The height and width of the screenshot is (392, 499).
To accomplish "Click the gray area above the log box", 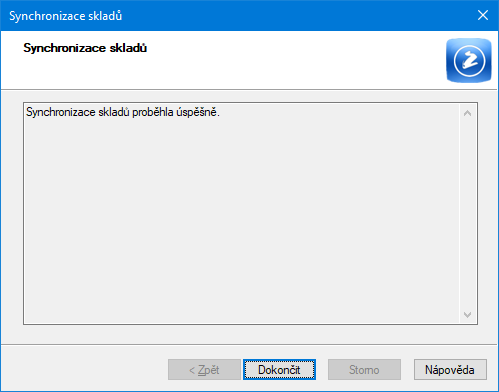I will pos(249,96).
